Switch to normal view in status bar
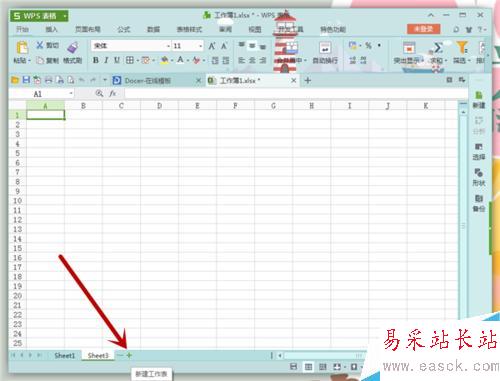Screen dimensions: 500x381 (x=308, y=367)
